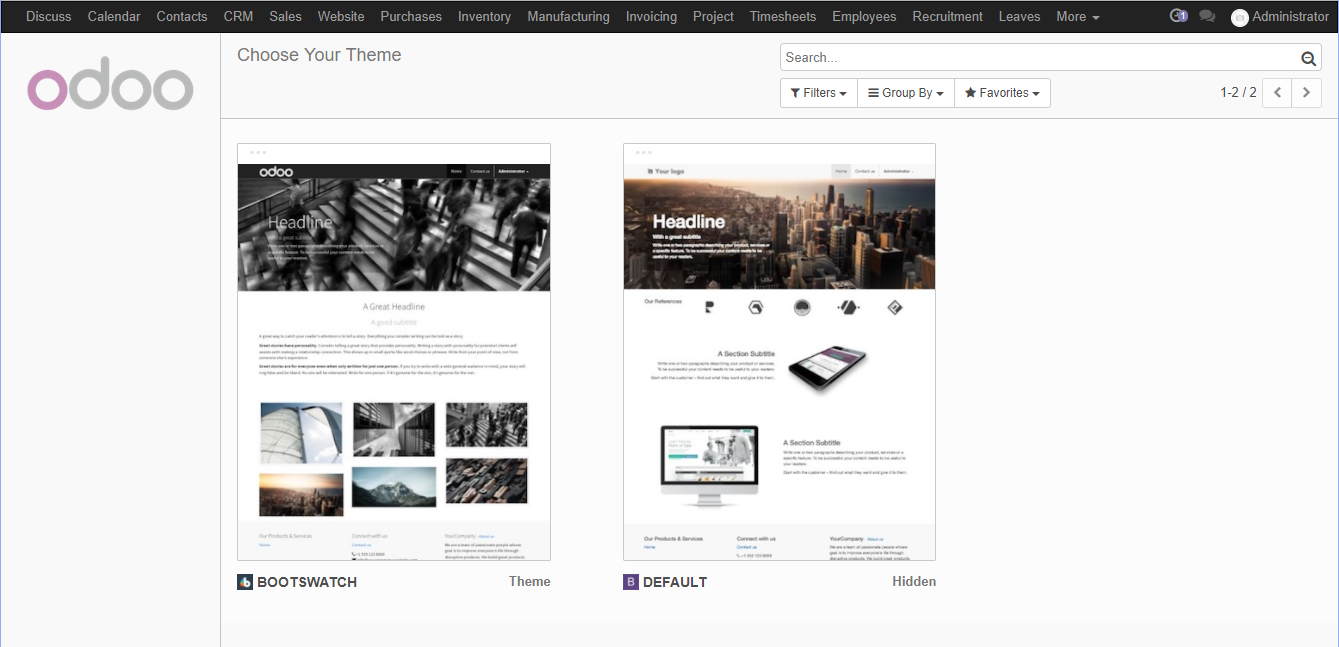Open the Manufacturing module

[568, 16]
